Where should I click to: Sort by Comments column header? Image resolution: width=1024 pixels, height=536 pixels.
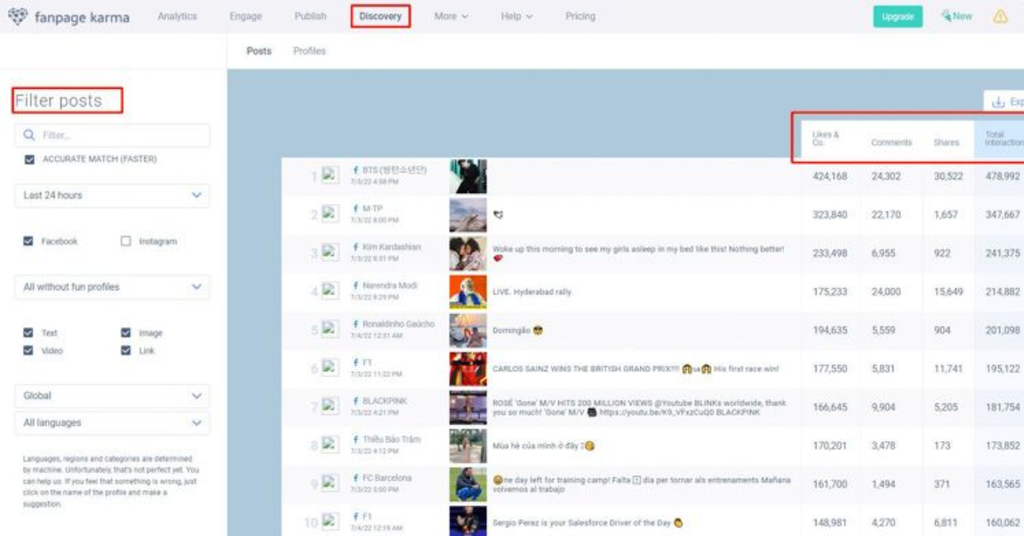(x=891, y=142)
